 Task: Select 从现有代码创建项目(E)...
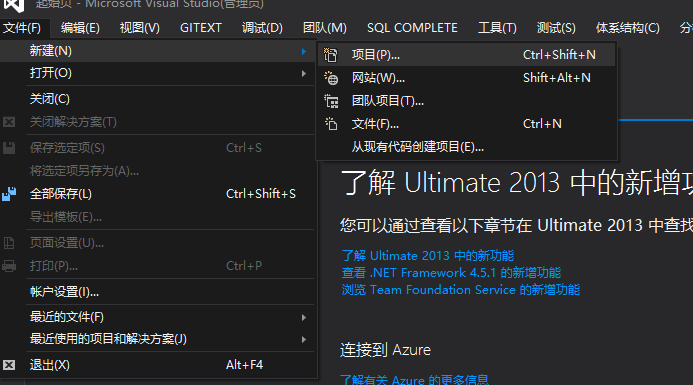tap(466, 147)
